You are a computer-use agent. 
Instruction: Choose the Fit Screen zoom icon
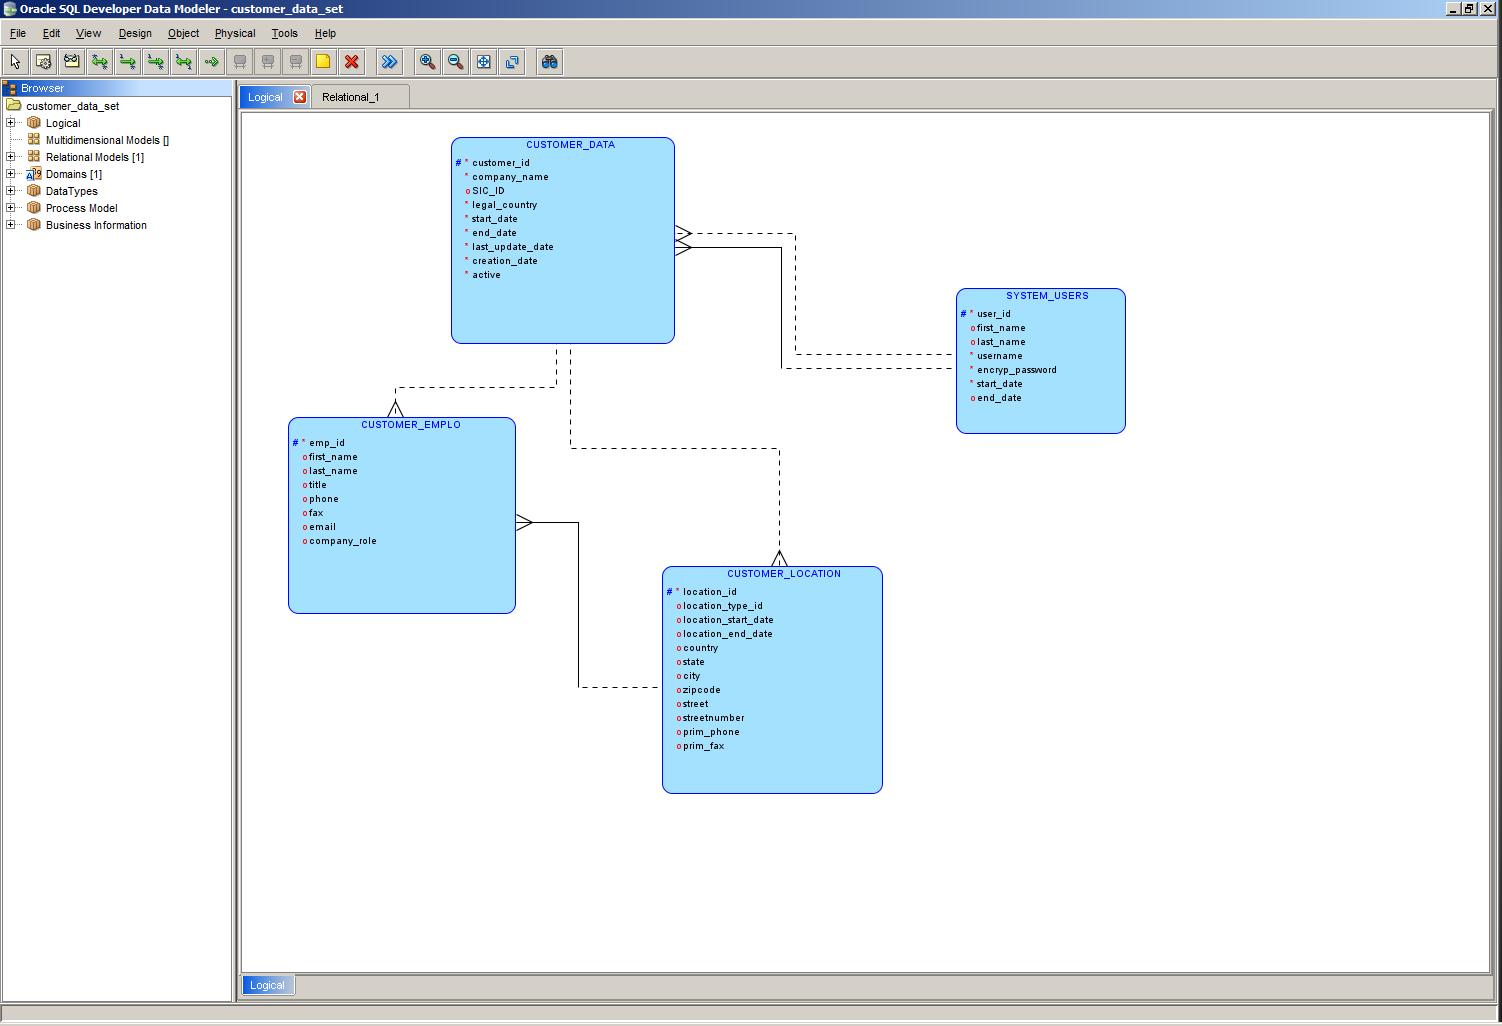[x=483, y=61]
